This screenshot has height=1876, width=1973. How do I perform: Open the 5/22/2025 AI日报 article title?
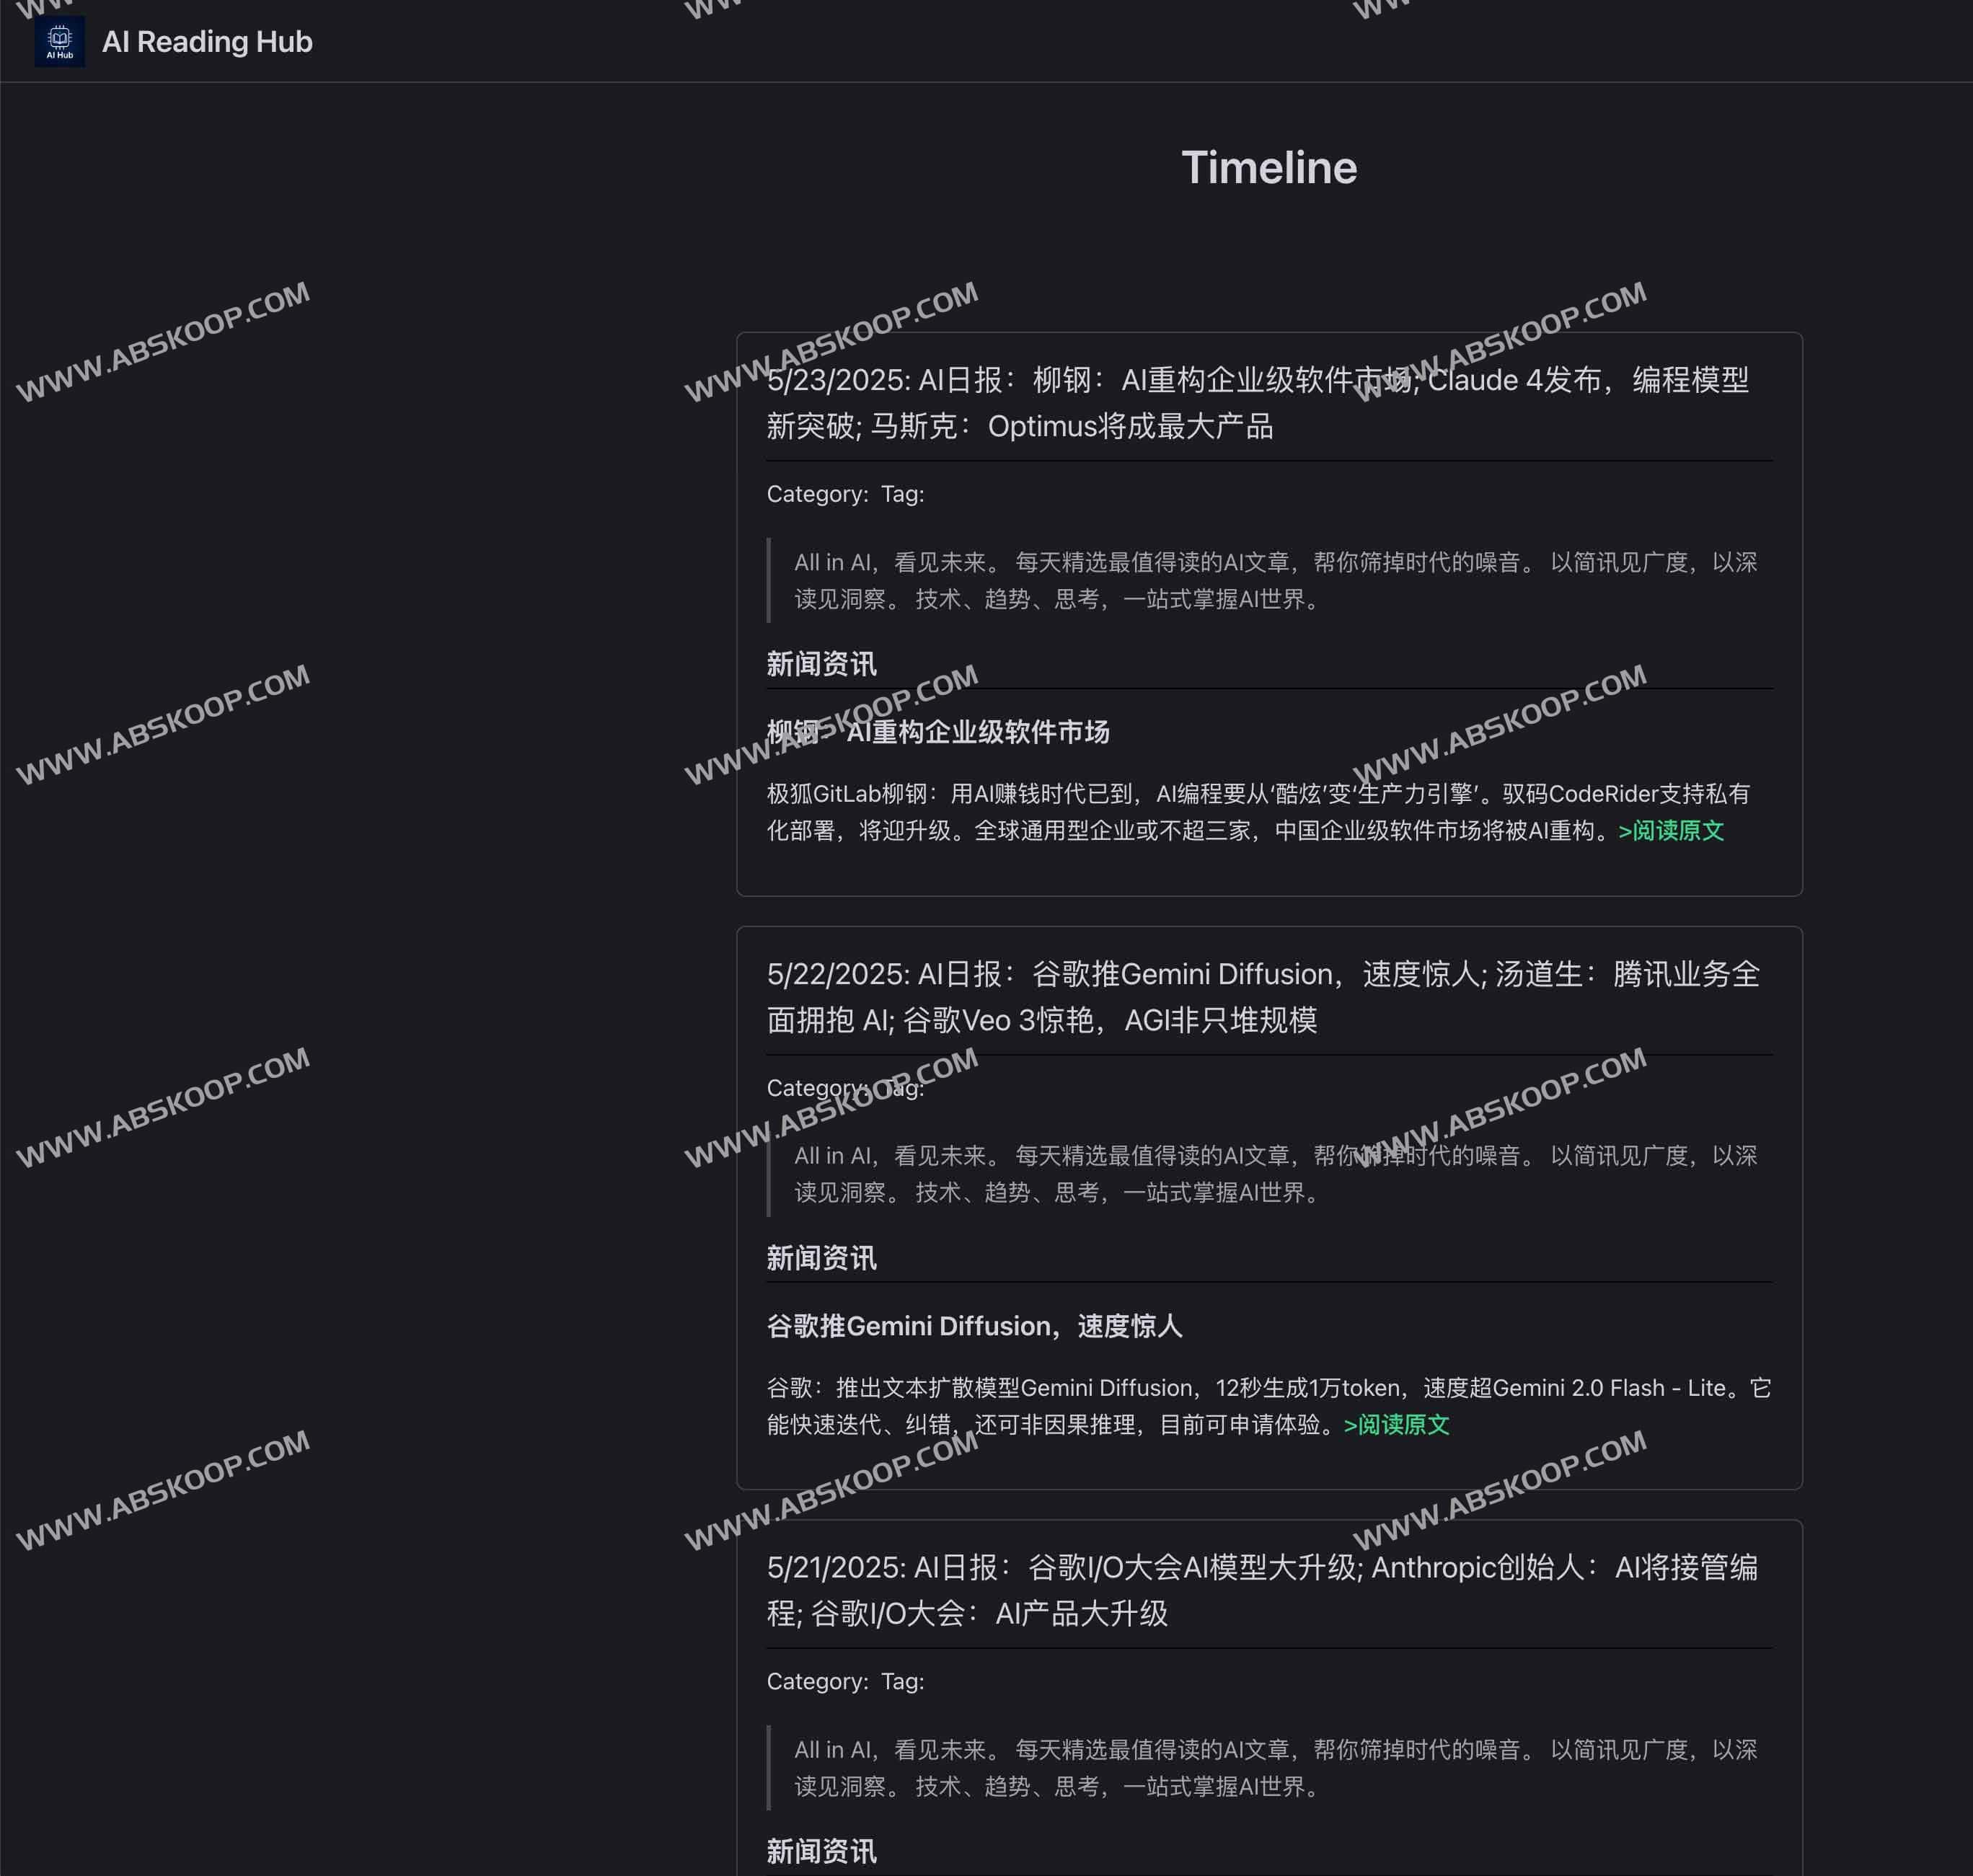[x=1265, y=997]
